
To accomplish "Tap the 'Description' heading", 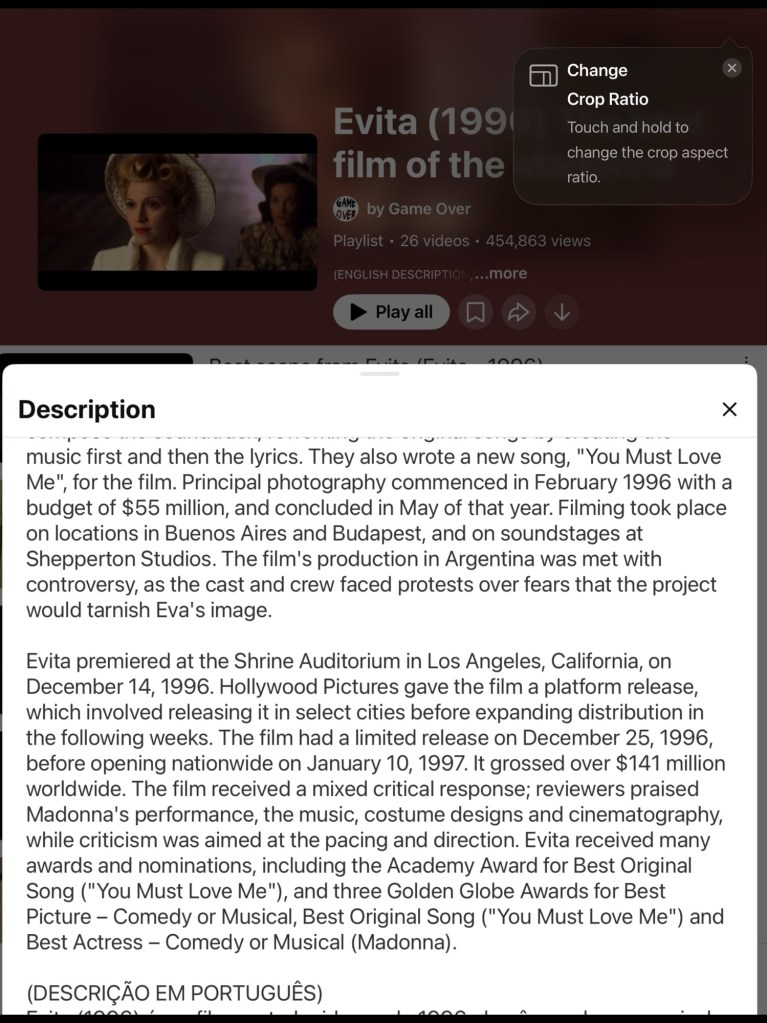I will (87, 409).
